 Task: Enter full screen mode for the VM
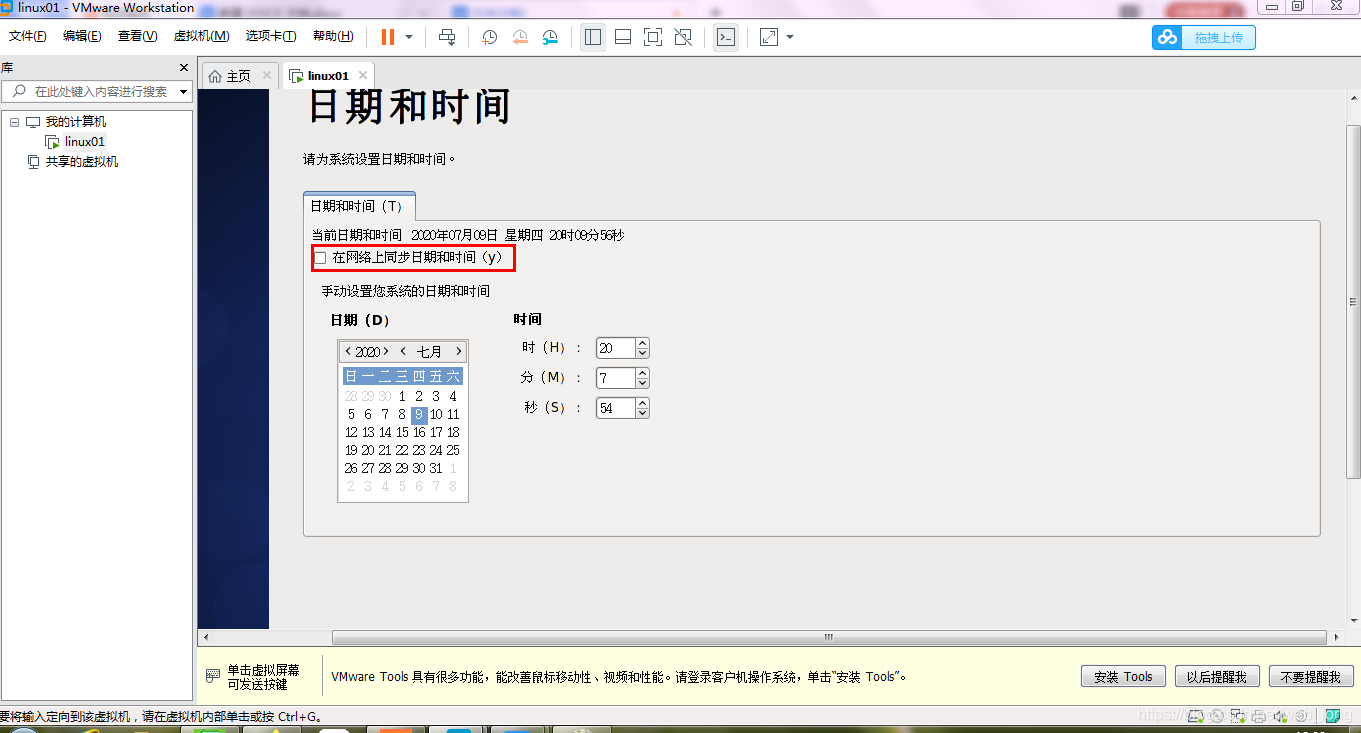coord(653,37)
